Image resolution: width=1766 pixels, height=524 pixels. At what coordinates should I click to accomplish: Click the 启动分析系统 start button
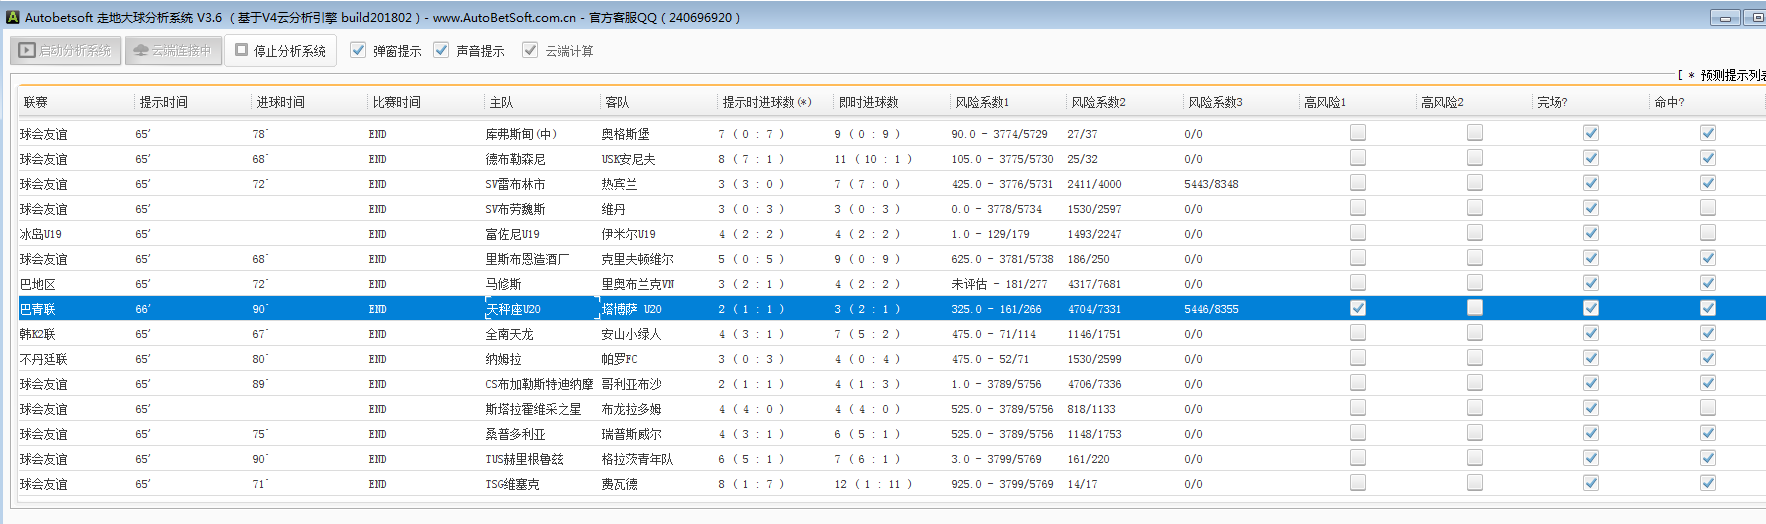[66, 50]
